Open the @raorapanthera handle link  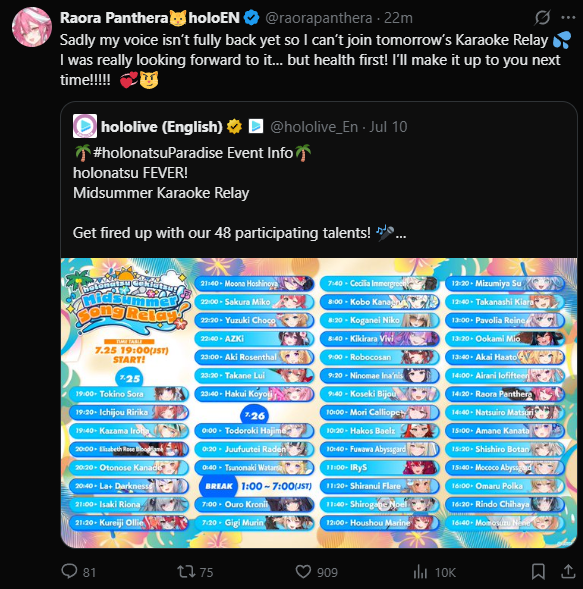pos(319,18)
